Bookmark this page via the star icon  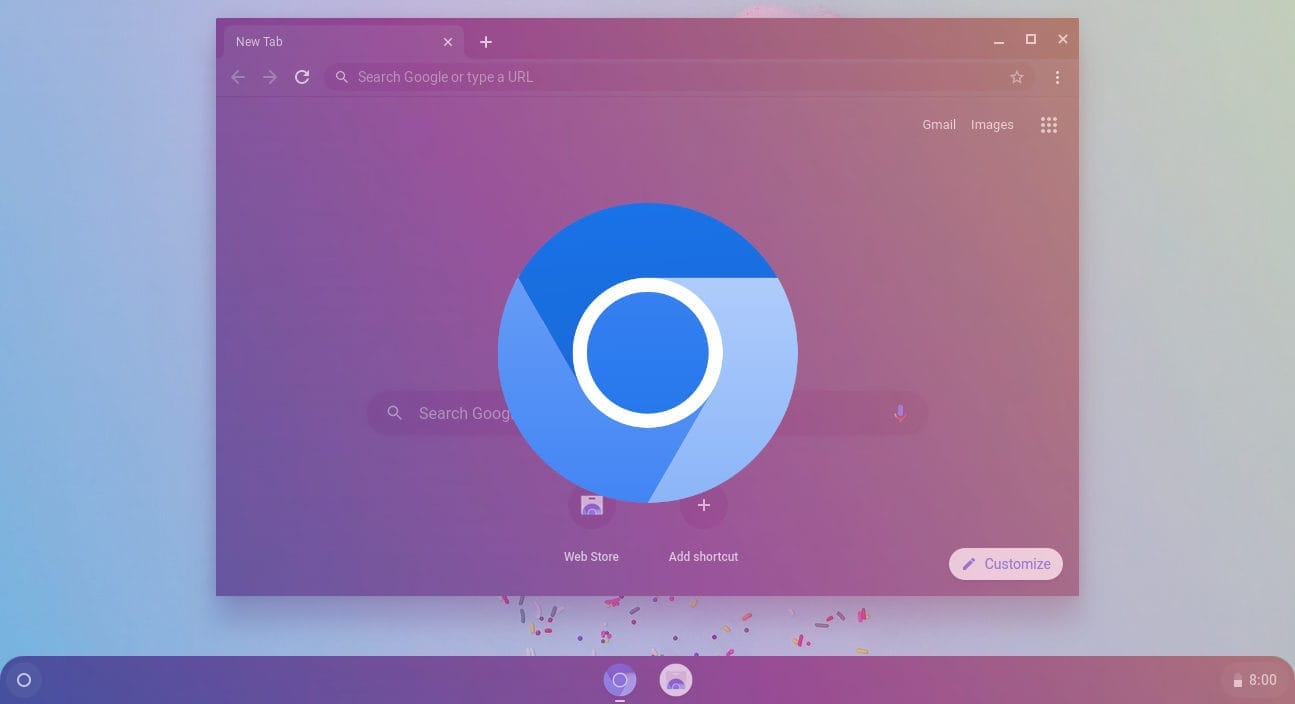pos(1017,76)
